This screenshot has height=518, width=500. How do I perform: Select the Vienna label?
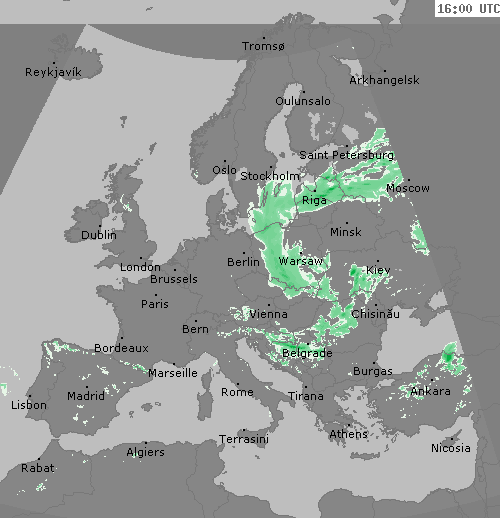pos(268,314)
